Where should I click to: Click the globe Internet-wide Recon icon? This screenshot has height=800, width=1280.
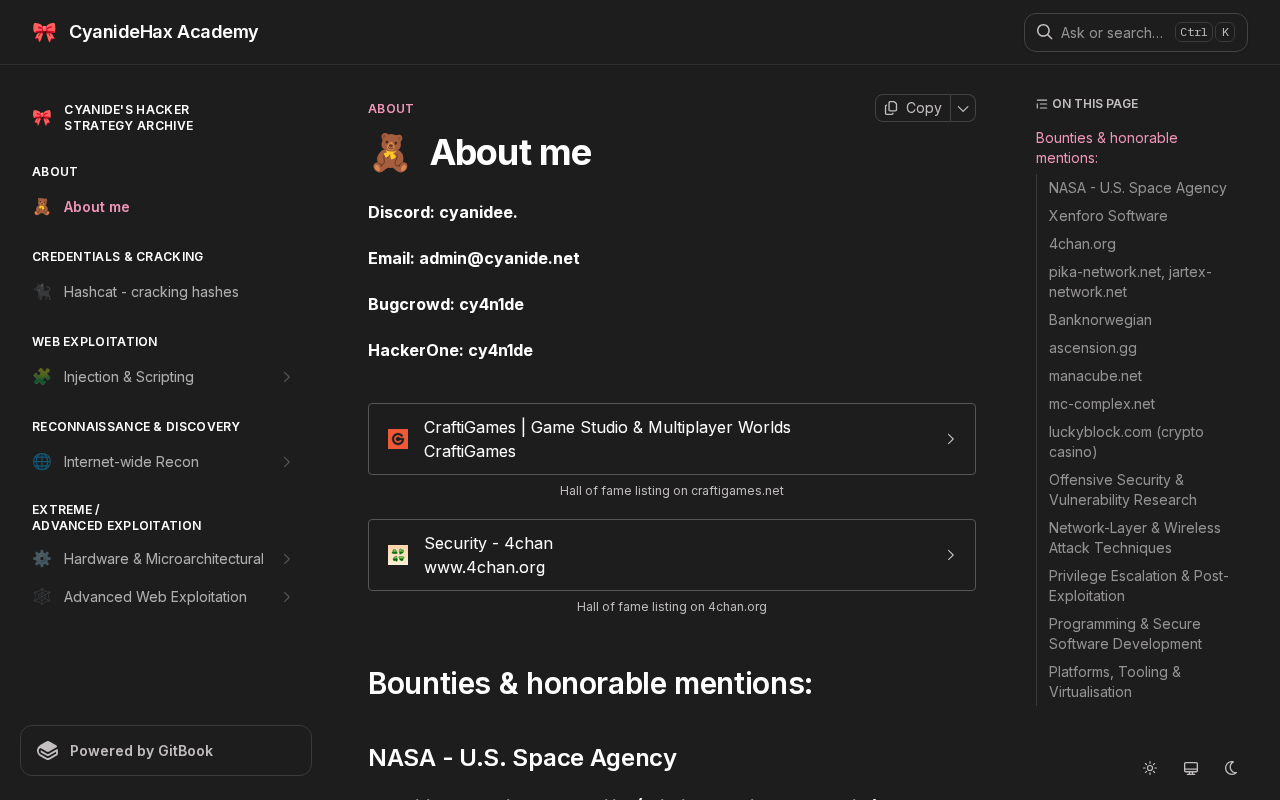pyautogui.click(x=42, y=462)
